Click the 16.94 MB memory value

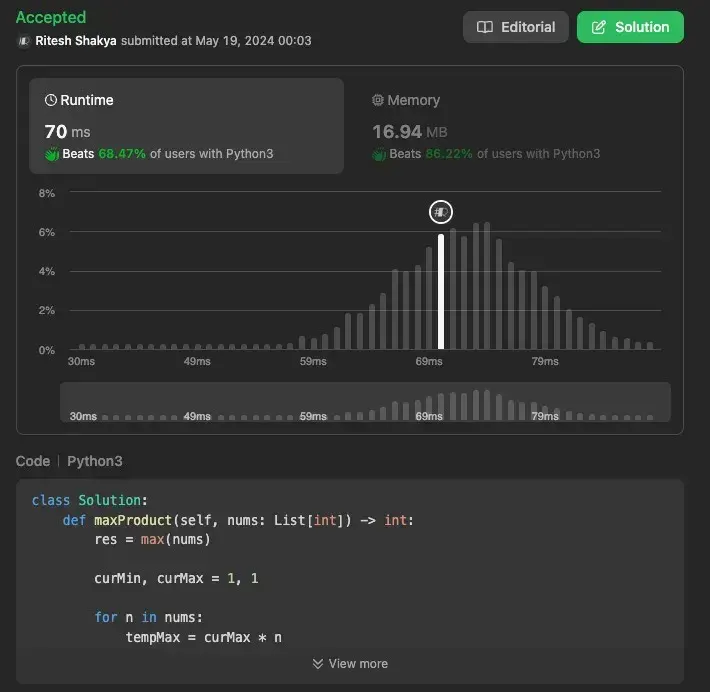pyautogui.click(x=409, y=132)
